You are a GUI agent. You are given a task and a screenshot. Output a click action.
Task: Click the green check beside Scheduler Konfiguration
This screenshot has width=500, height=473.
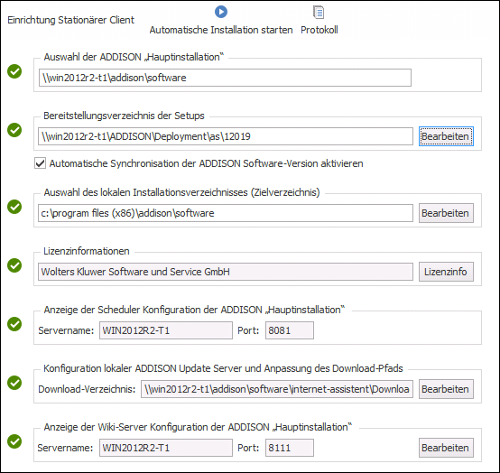15,324
